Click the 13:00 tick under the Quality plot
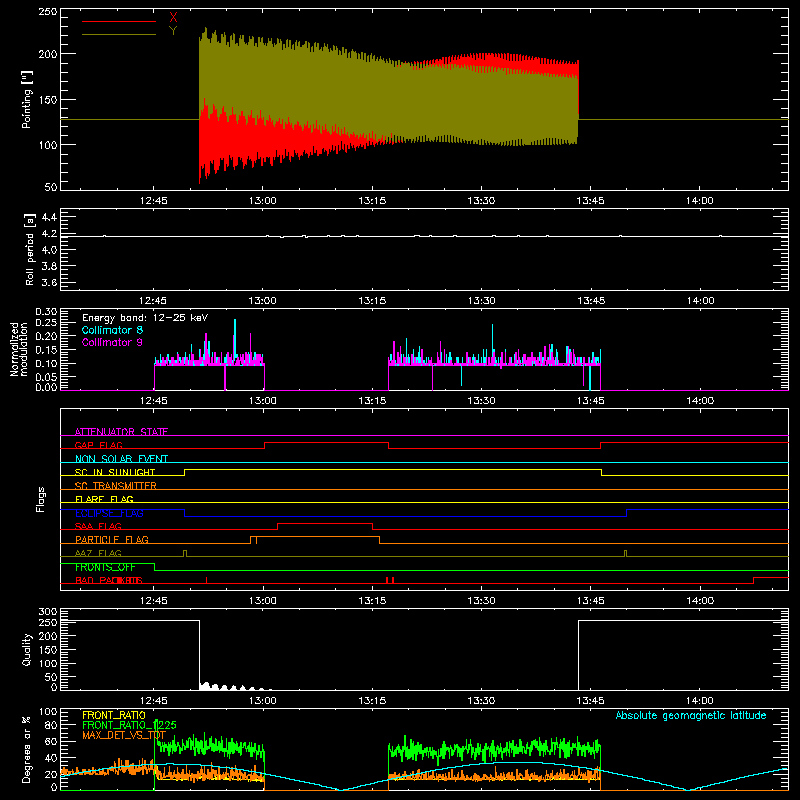800x800 pixels. tap(263, 701)
